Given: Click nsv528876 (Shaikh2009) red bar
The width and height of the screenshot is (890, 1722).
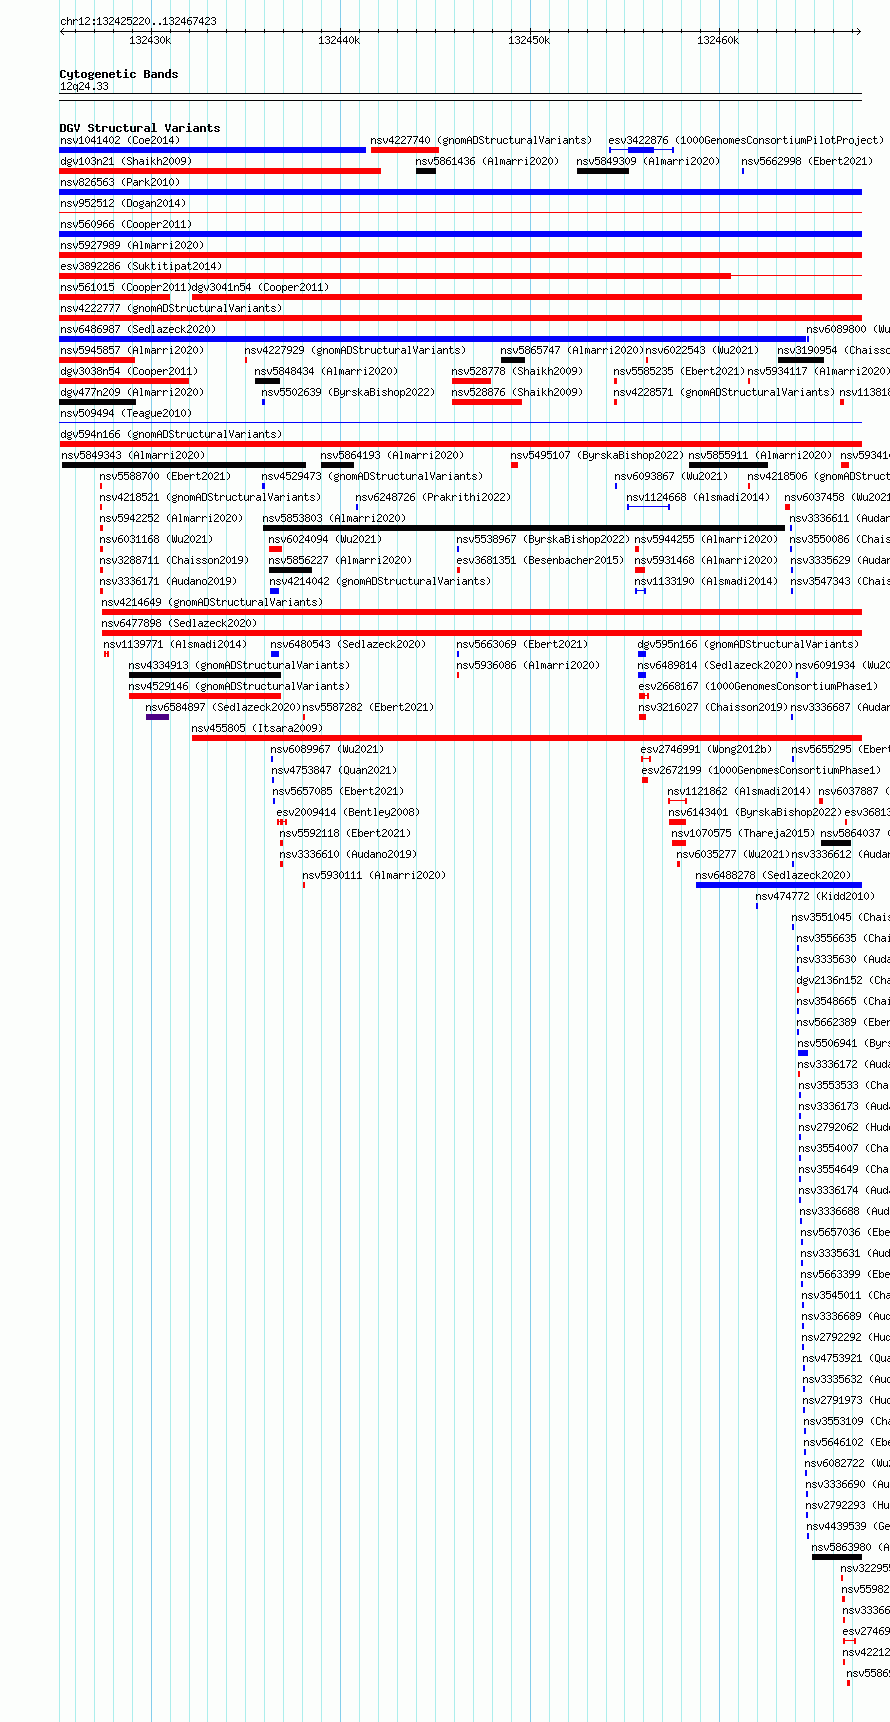Looking at the screenshot, I should 487,402.
